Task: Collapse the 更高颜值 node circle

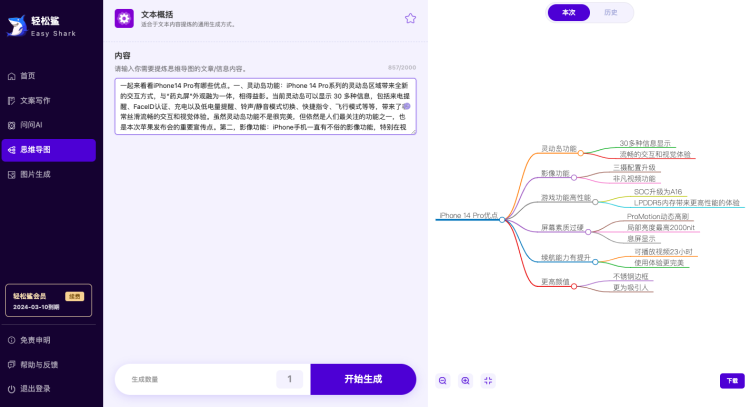Action: pos(574,286)
